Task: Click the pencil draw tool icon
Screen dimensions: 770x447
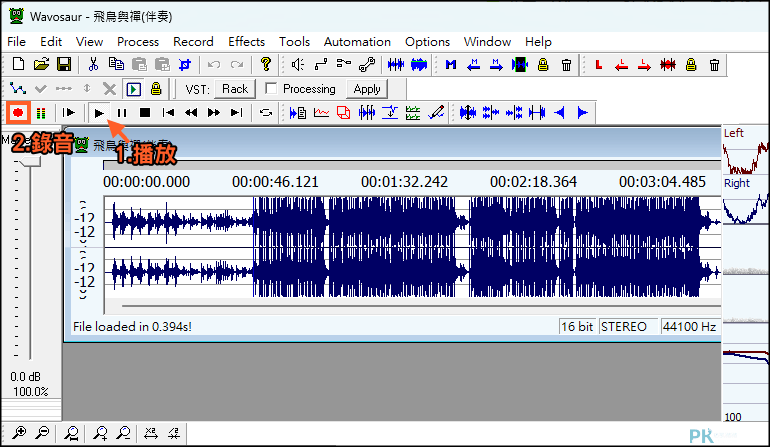Action: pyautogui.click(x=436, y=113)
